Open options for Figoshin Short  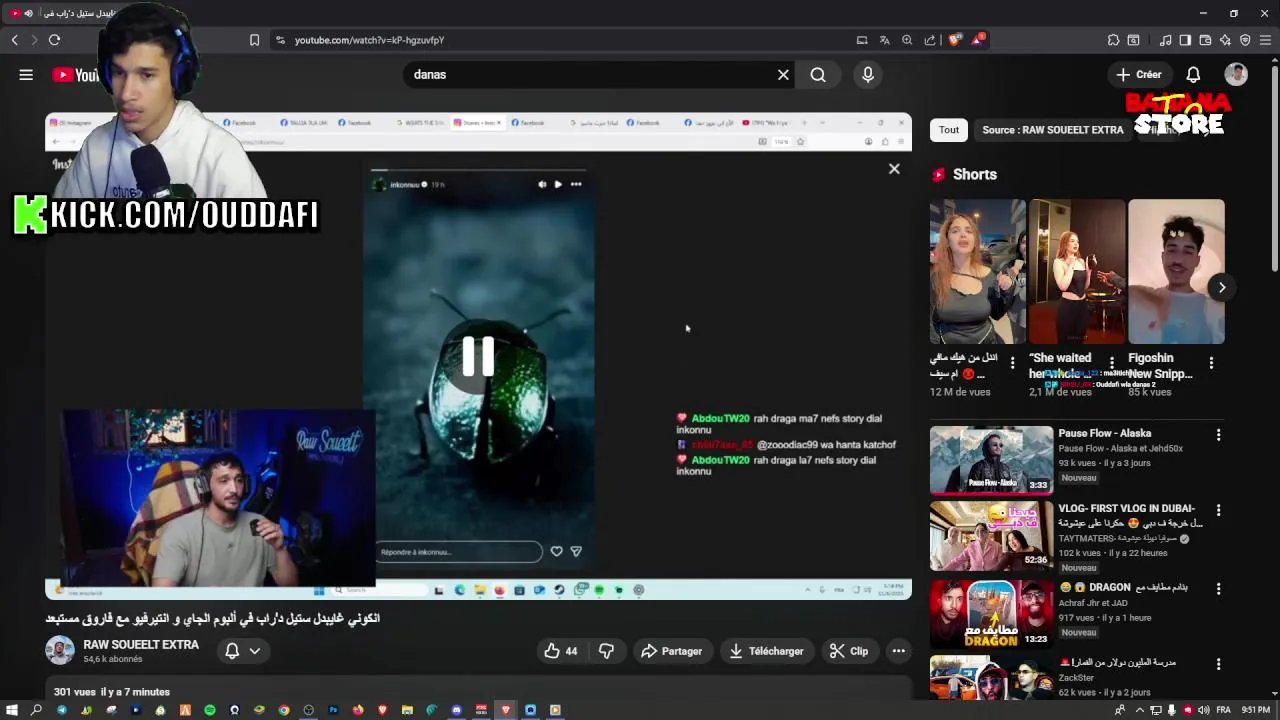pyautogui.click(x=1211, y=363)
